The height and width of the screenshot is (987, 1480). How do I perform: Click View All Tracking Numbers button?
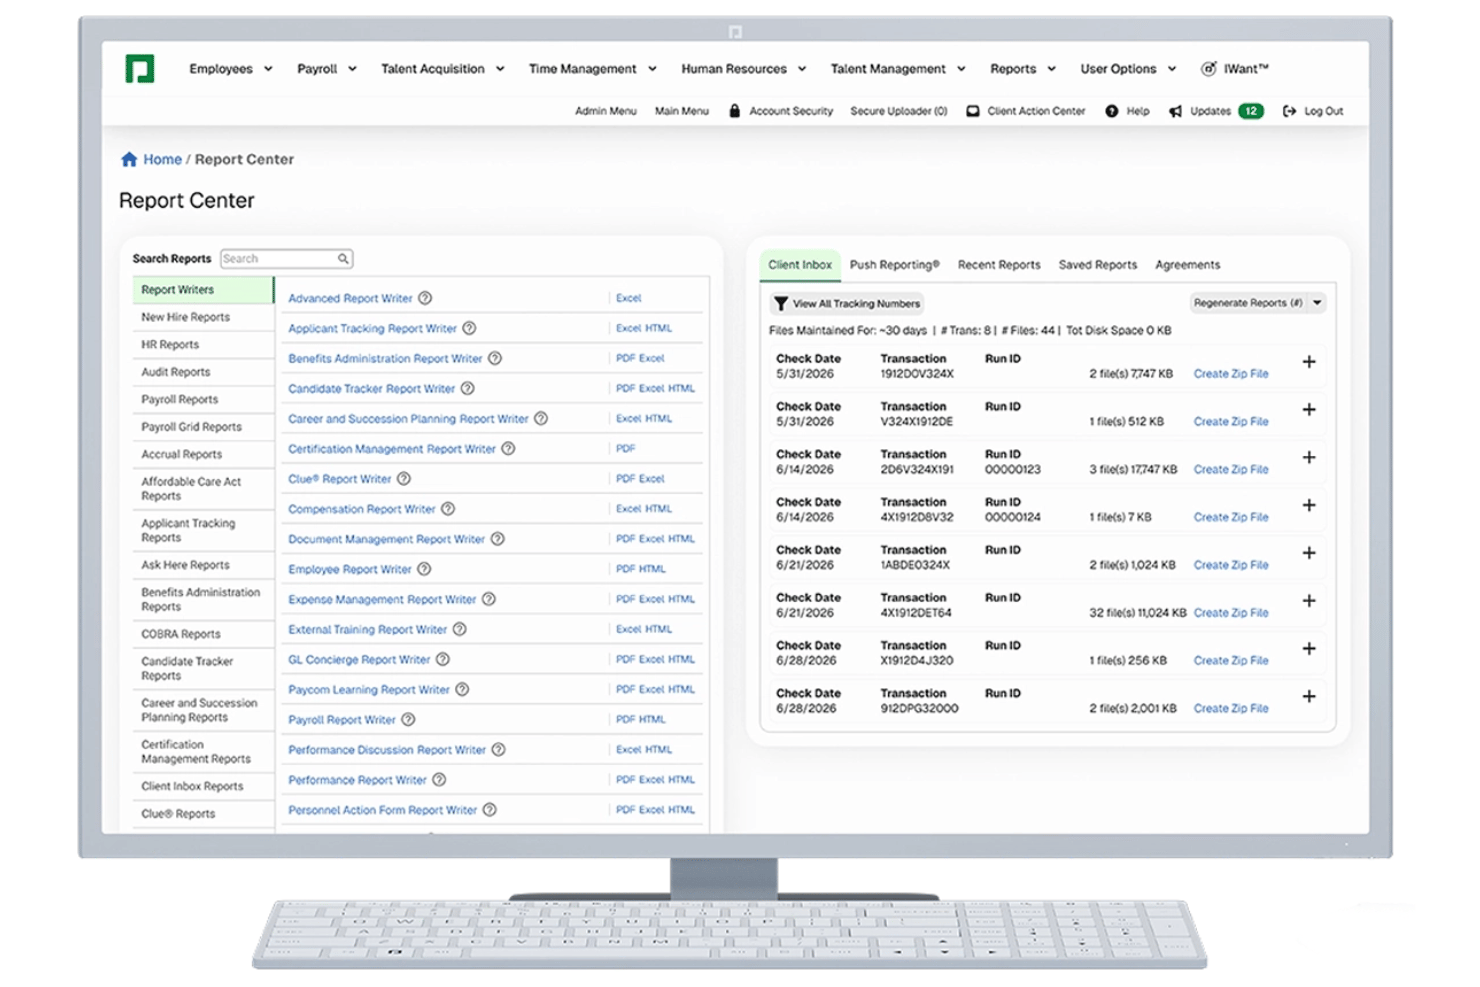tap(847, 303)
